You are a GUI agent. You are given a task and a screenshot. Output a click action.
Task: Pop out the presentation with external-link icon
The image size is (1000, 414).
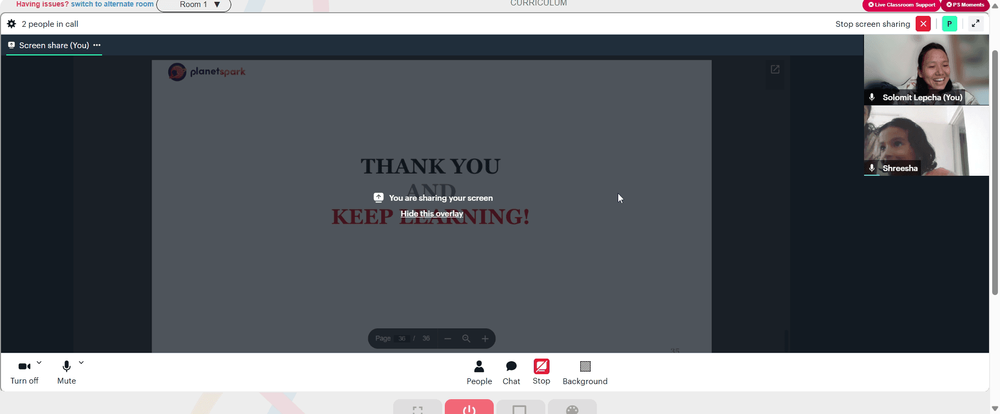[775, 70]
